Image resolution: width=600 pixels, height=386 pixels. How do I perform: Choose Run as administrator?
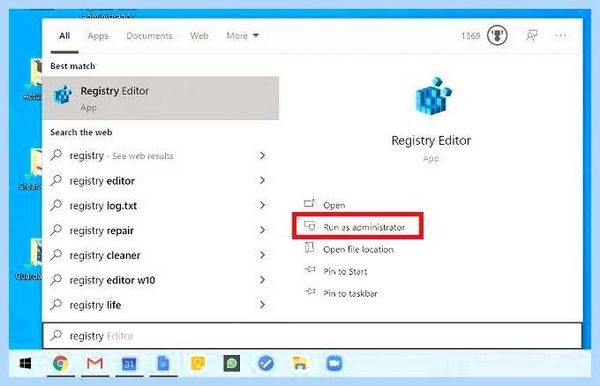[357, 226]
